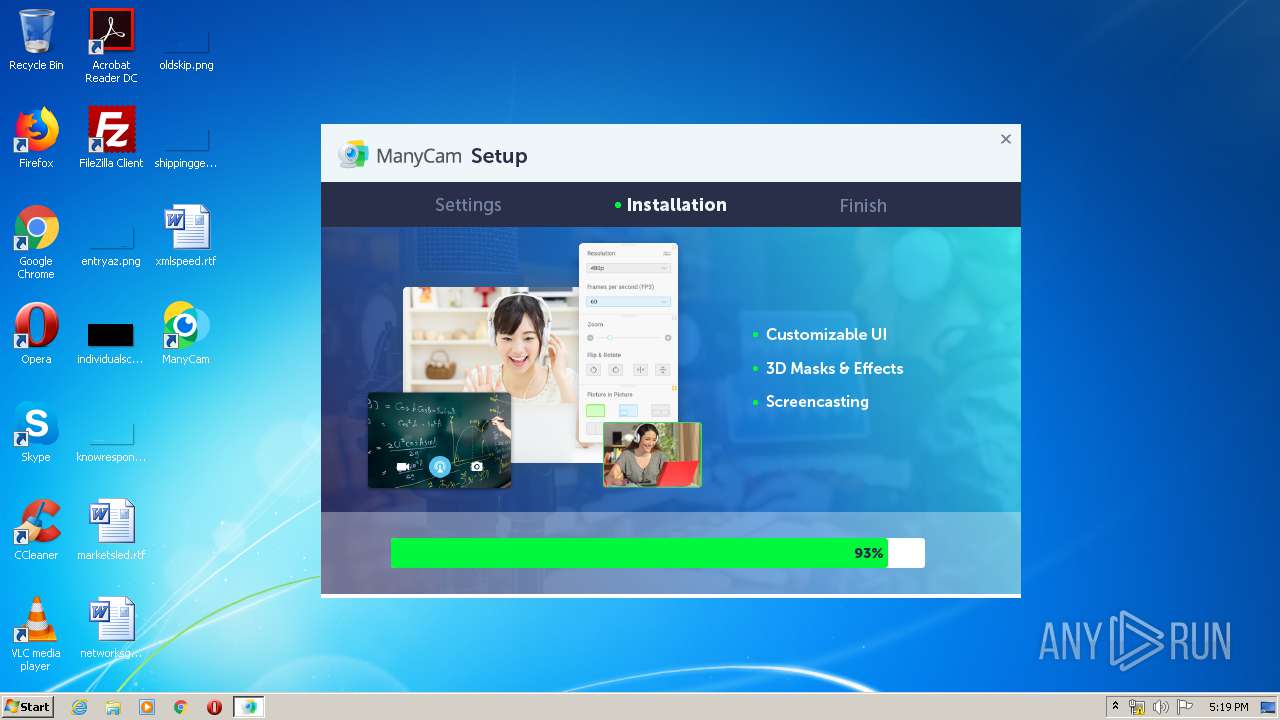Select the Installation step tab
The image size is (1280, 720).
click(x=671, y=205)
